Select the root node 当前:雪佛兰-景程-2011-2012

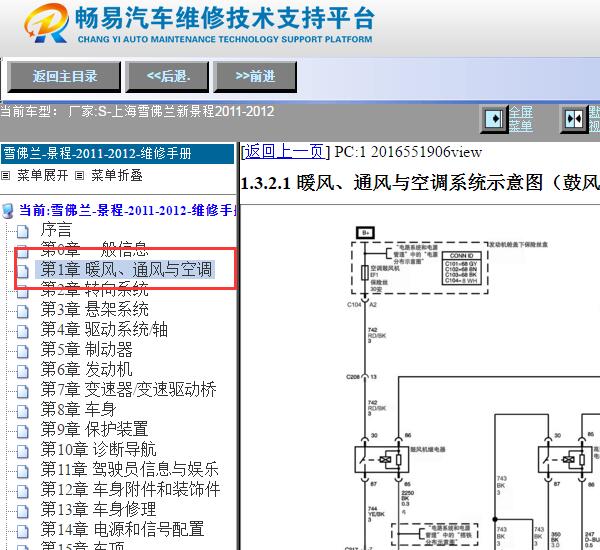click(127, 211)
